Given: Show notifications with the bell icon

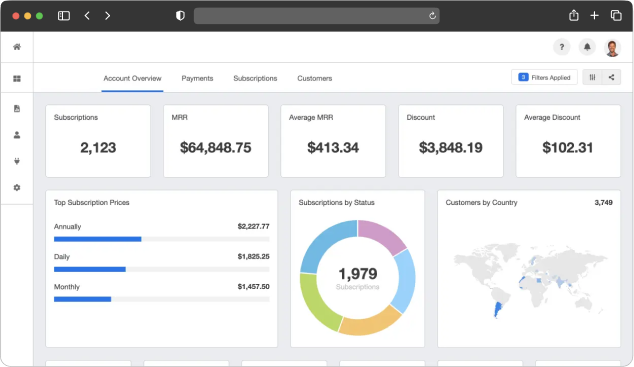Looking at the screenshot, I should (x=587, y=47).
